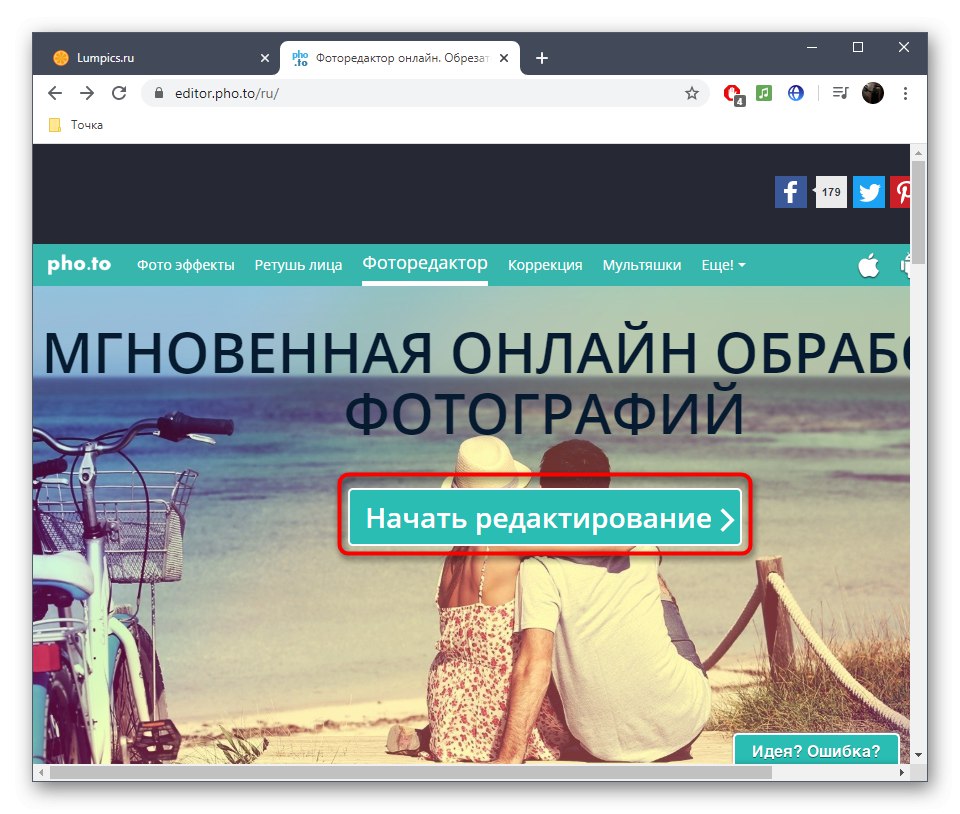Open the Chrome three-dot menu
This screenshot has height=814, width=960.
click(x=905, y=92)
